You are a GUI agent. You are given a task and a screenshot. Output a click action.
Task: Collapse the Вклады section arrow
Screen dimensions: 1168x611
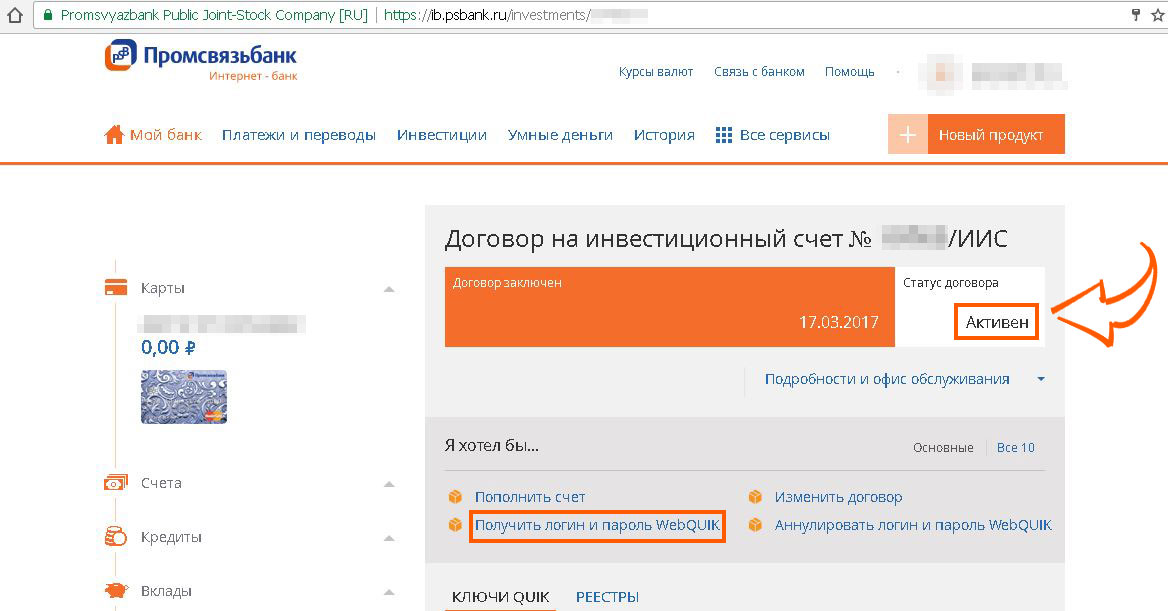pos(389,592)
